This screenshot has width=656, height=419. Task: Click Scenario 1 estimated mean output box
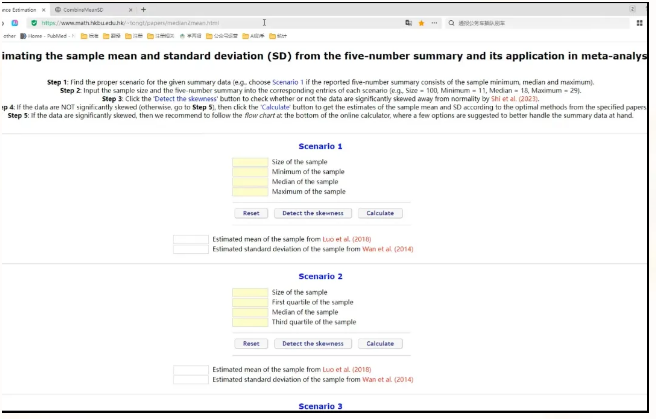[x=191, y=239]
